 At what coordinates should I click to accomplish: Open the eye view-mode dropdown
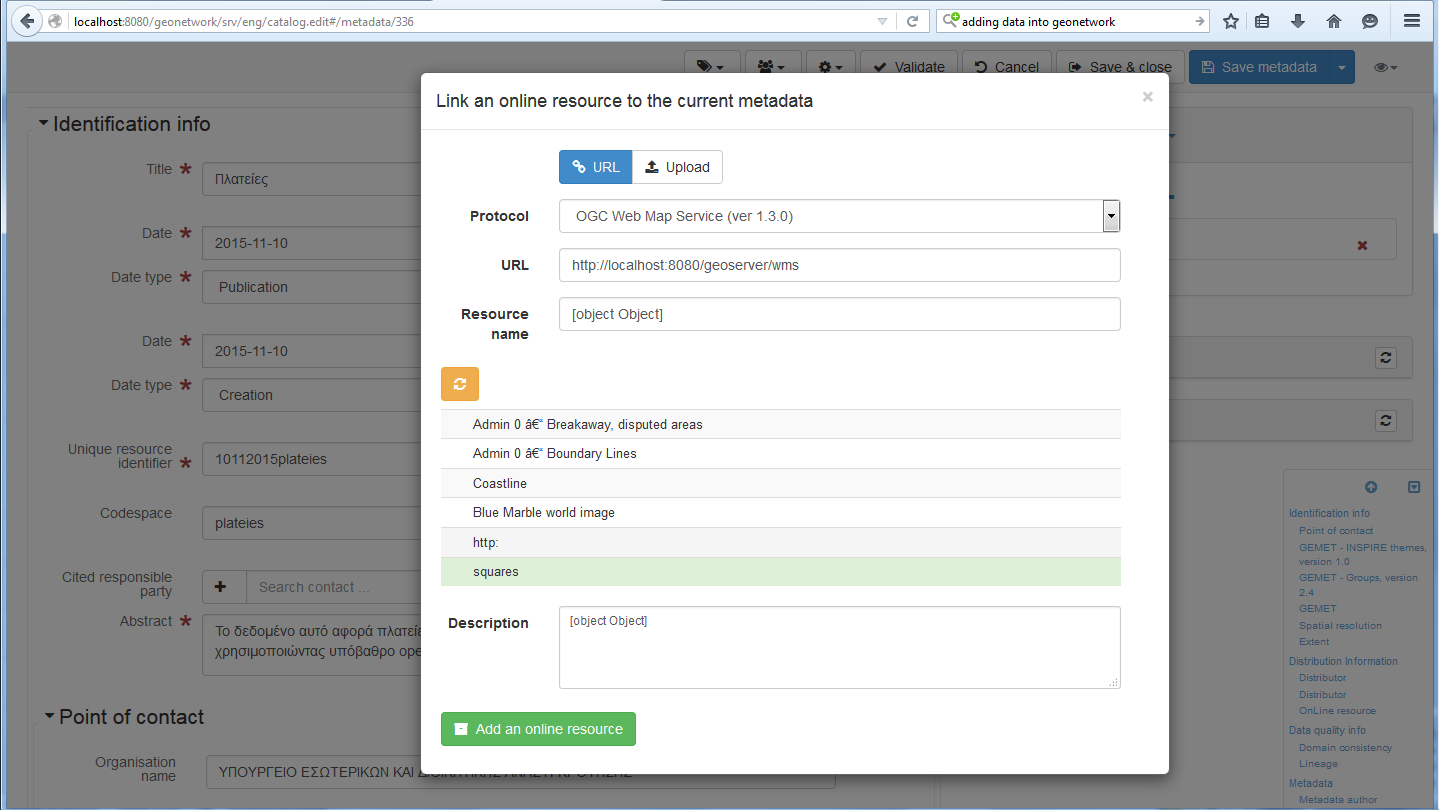click(x=1385, y=67)
